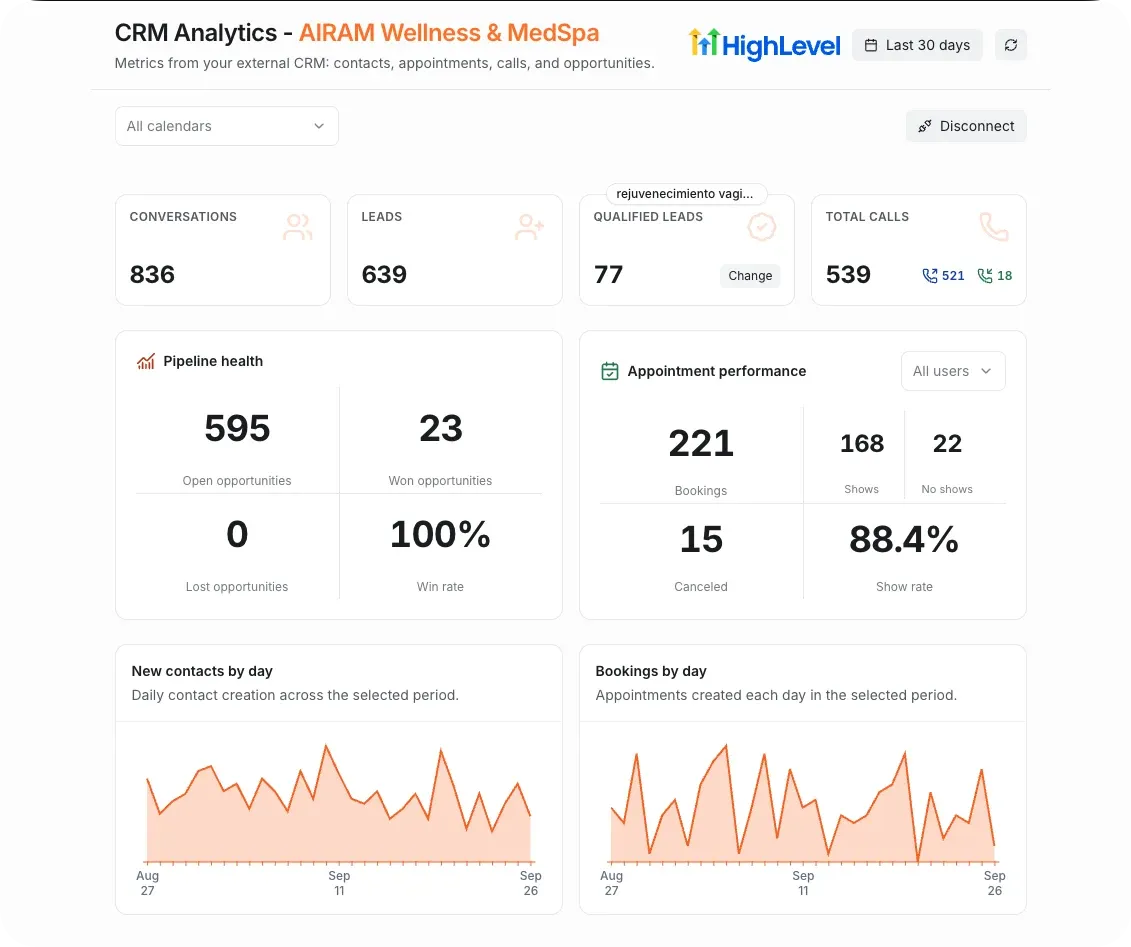Click the Appointment performance heading

click(716, 371)
